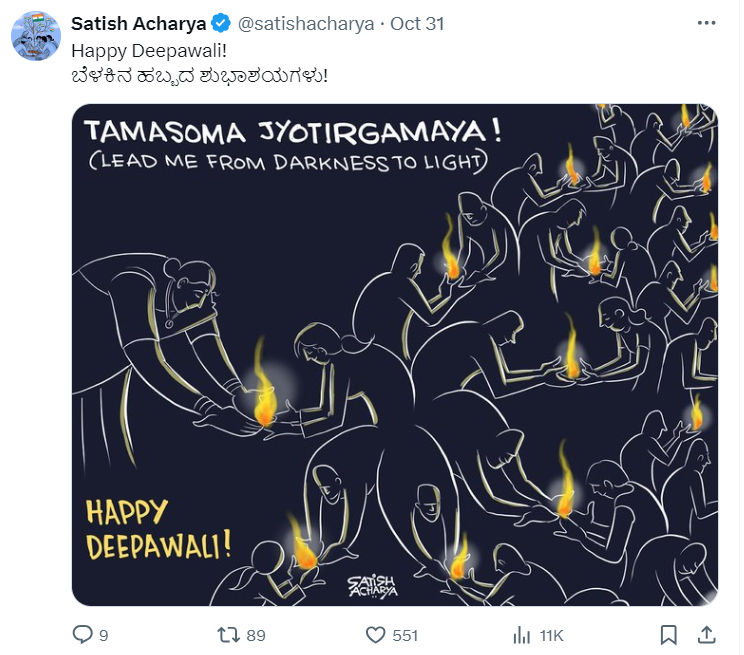Screen dimensions: 744x655
Task: Bookmark this post
Action: [669, 635]
